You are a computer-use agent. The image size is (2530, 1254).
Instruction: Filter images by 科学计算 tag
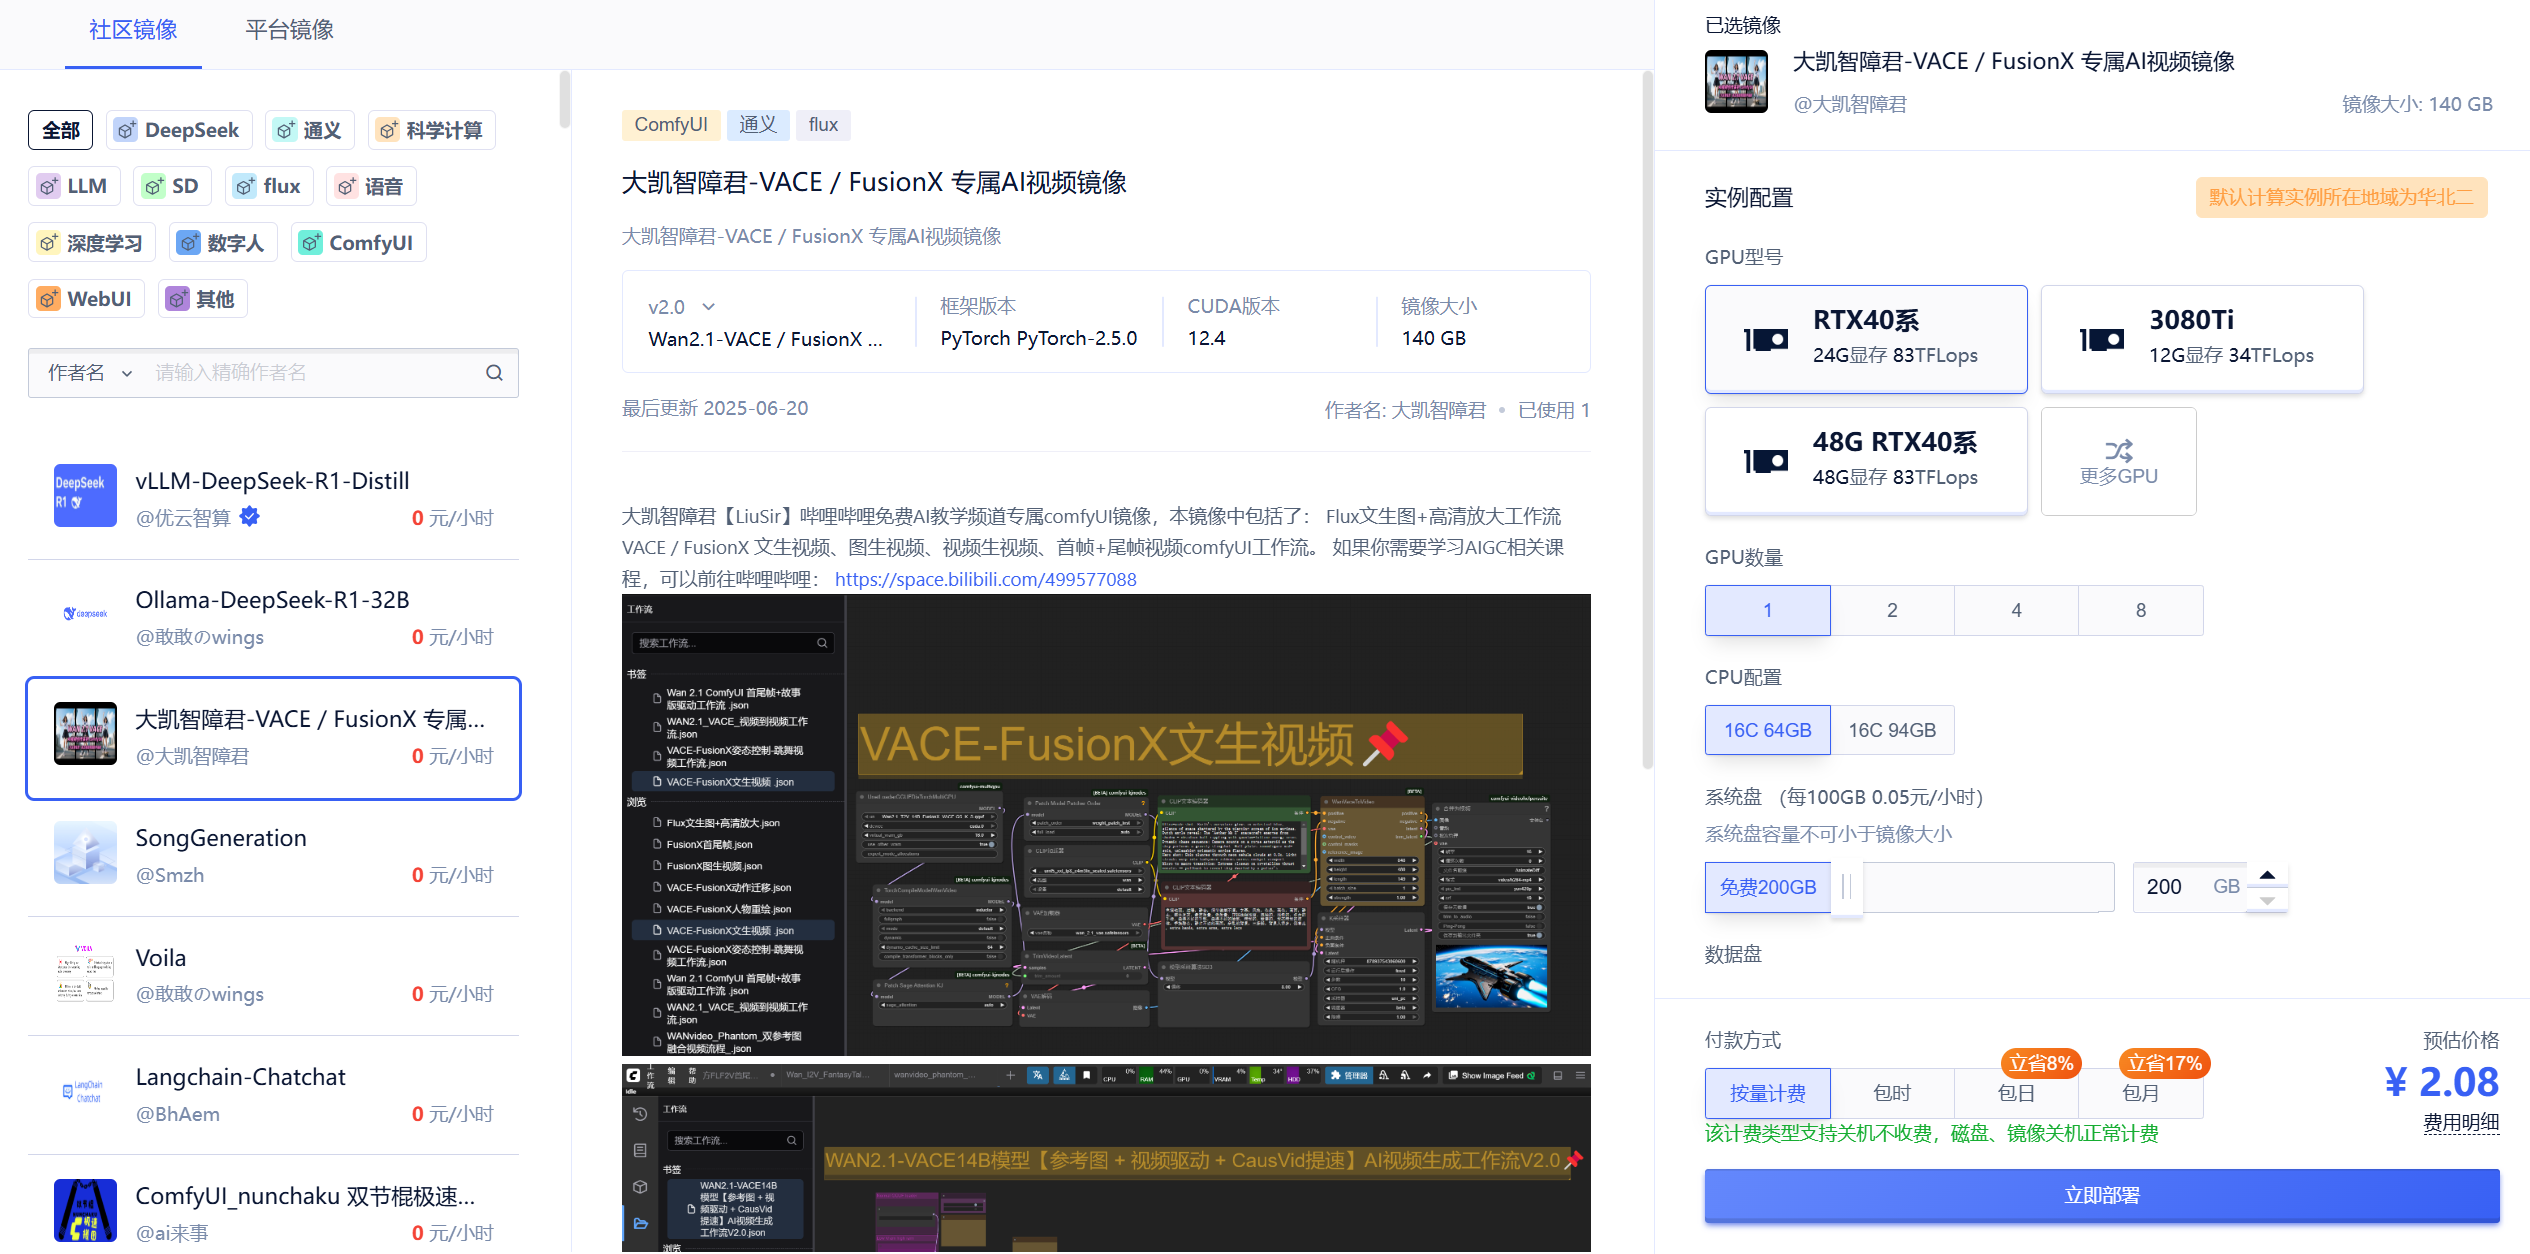[x=431, y=130]
